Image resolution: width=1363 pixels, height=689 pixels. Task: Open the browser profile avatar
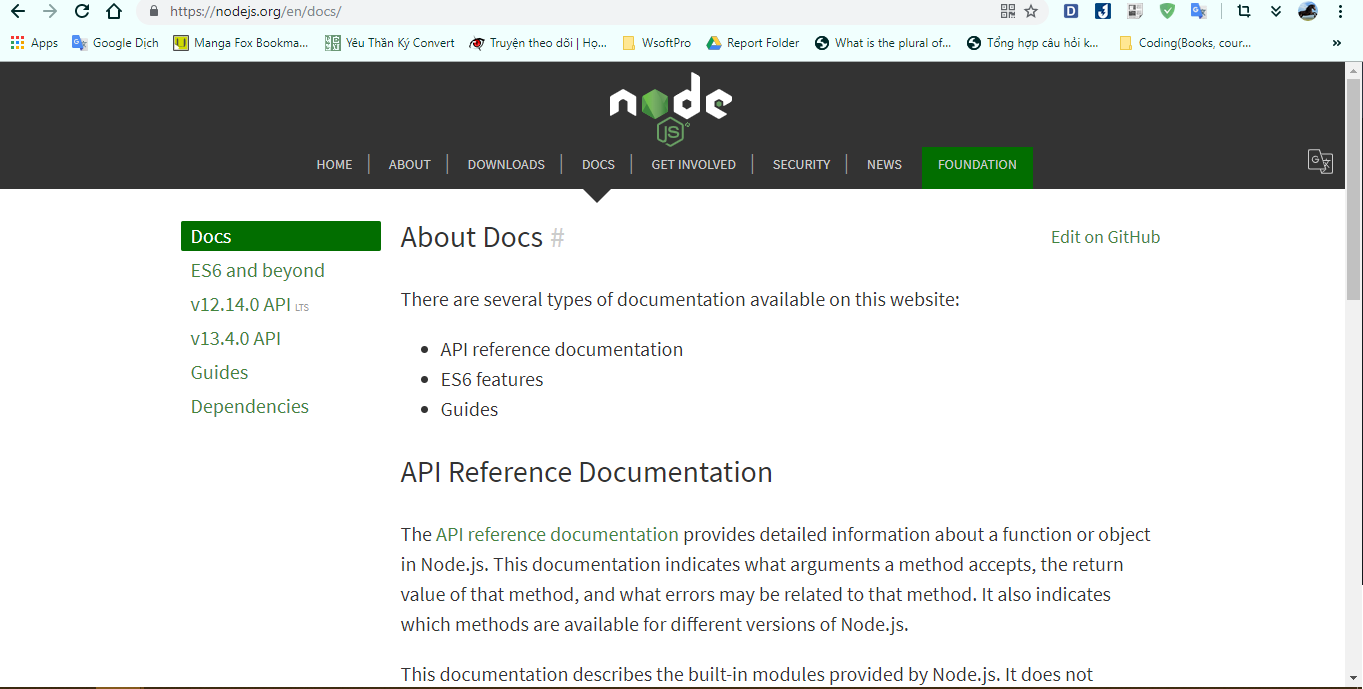pos(1308,11)
